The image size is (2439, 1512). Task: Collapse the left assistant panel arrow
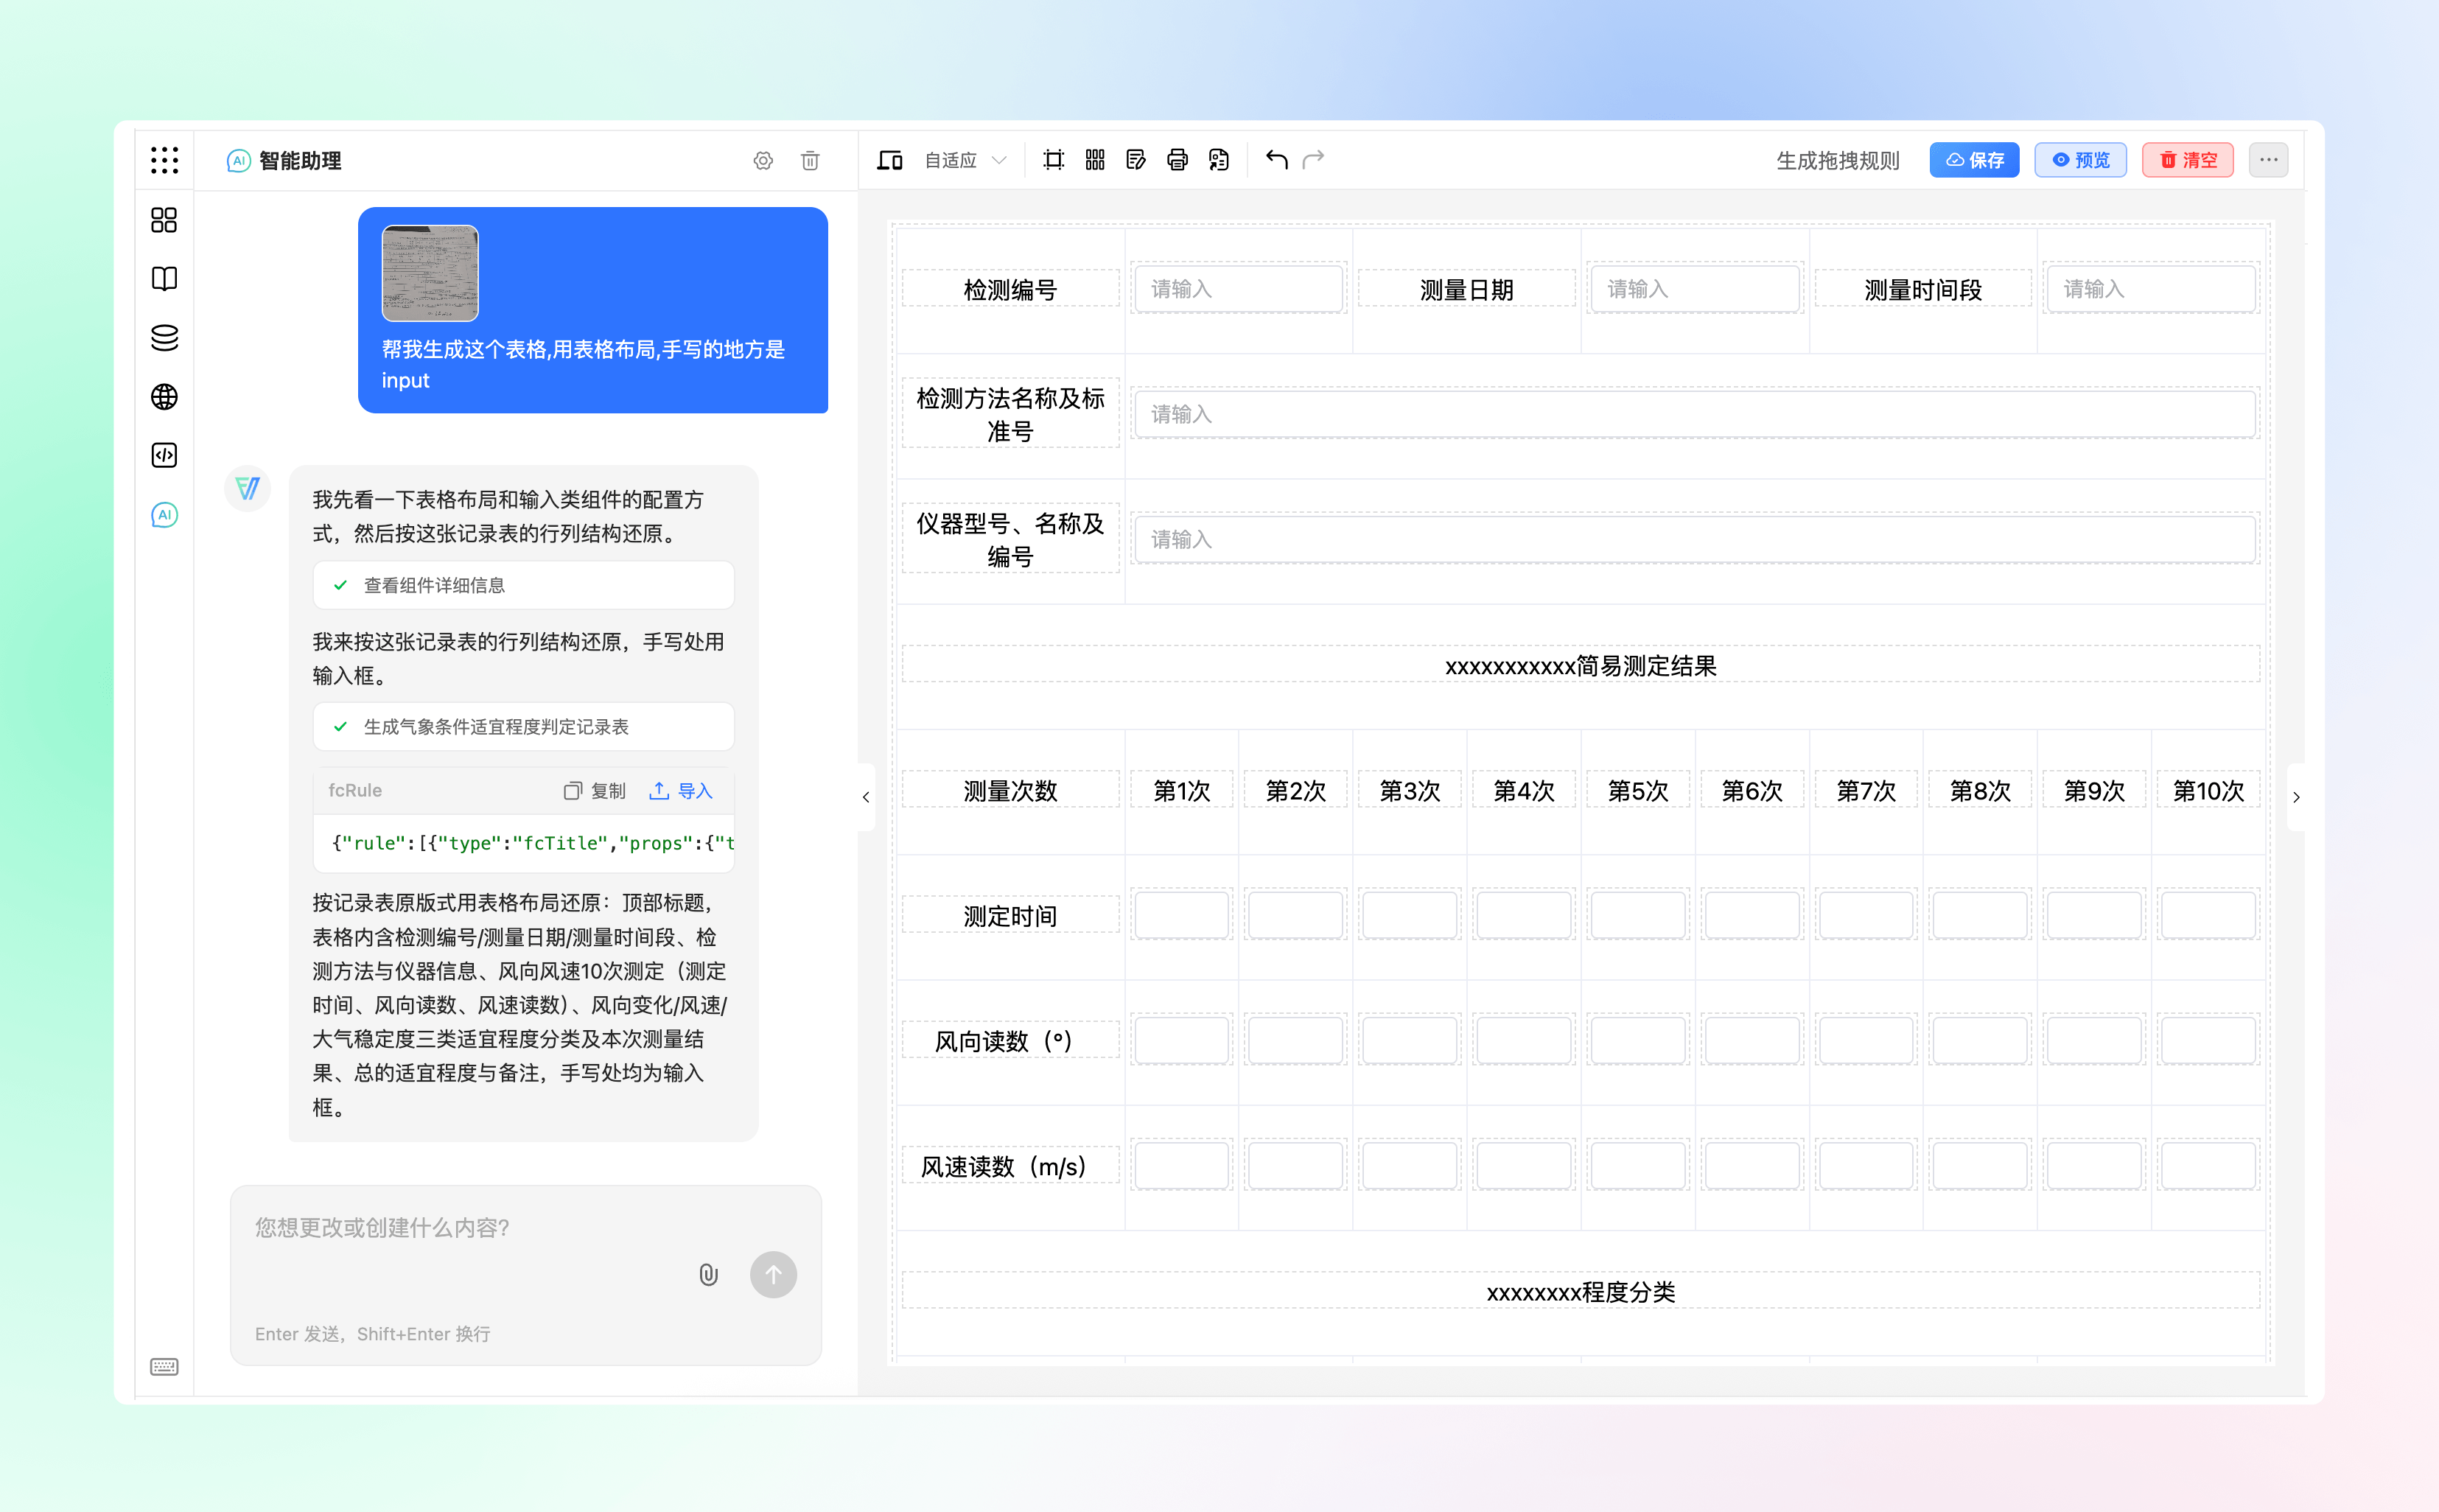[866, 797]
